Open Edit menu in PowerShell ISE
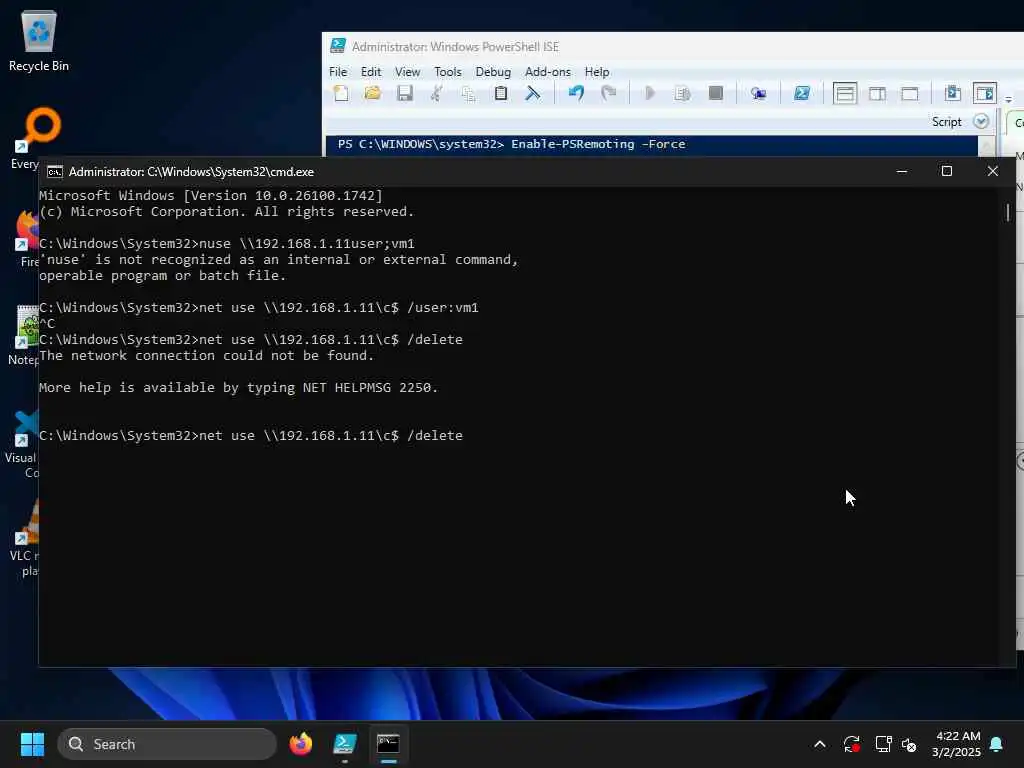Viewport: 1024px width, 768px height. point(371,72)
